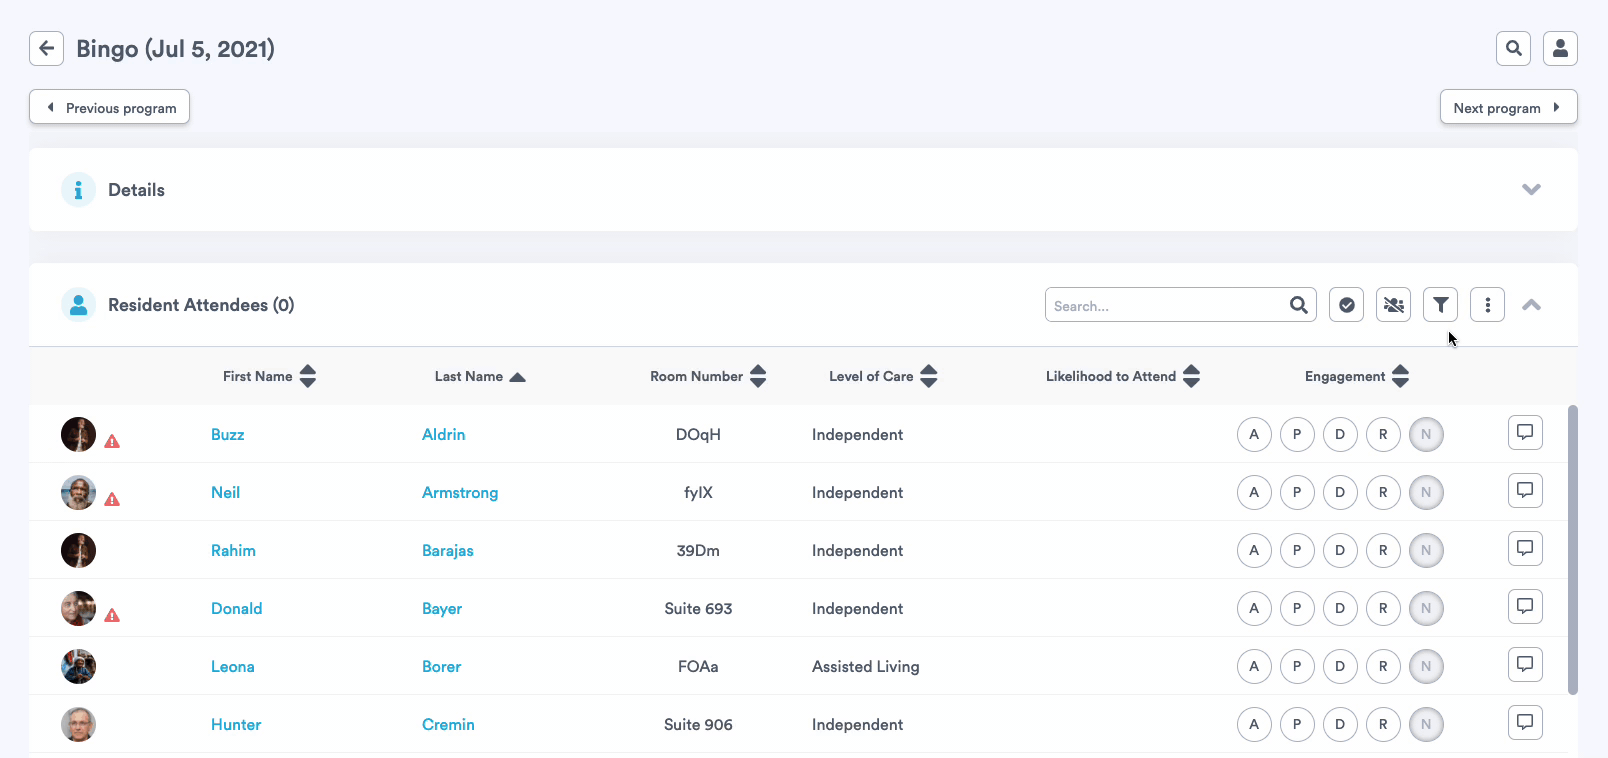
Task: Sort table by Room Number
Action: tap(708, 376)
